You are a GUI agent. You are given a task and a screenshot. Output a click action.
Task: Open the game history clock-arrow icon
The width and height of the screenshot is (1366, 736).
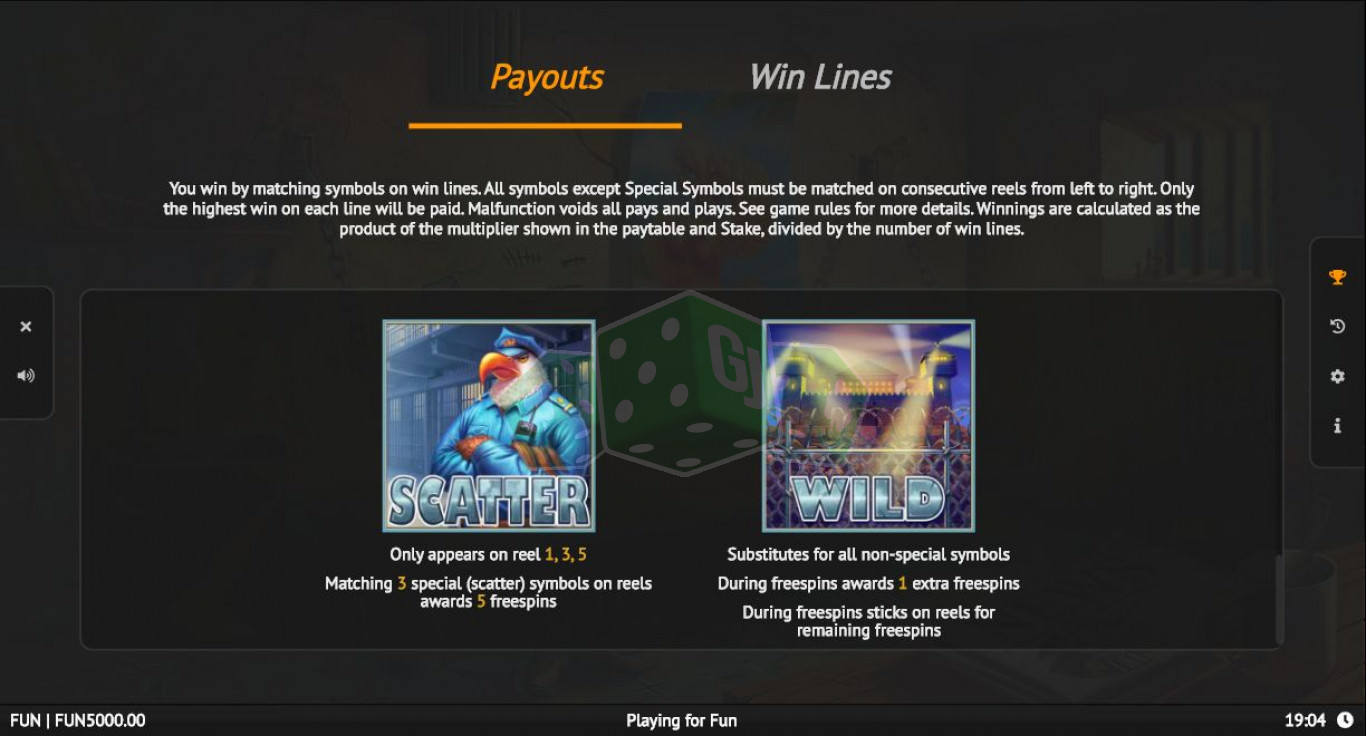point(1337,326)
